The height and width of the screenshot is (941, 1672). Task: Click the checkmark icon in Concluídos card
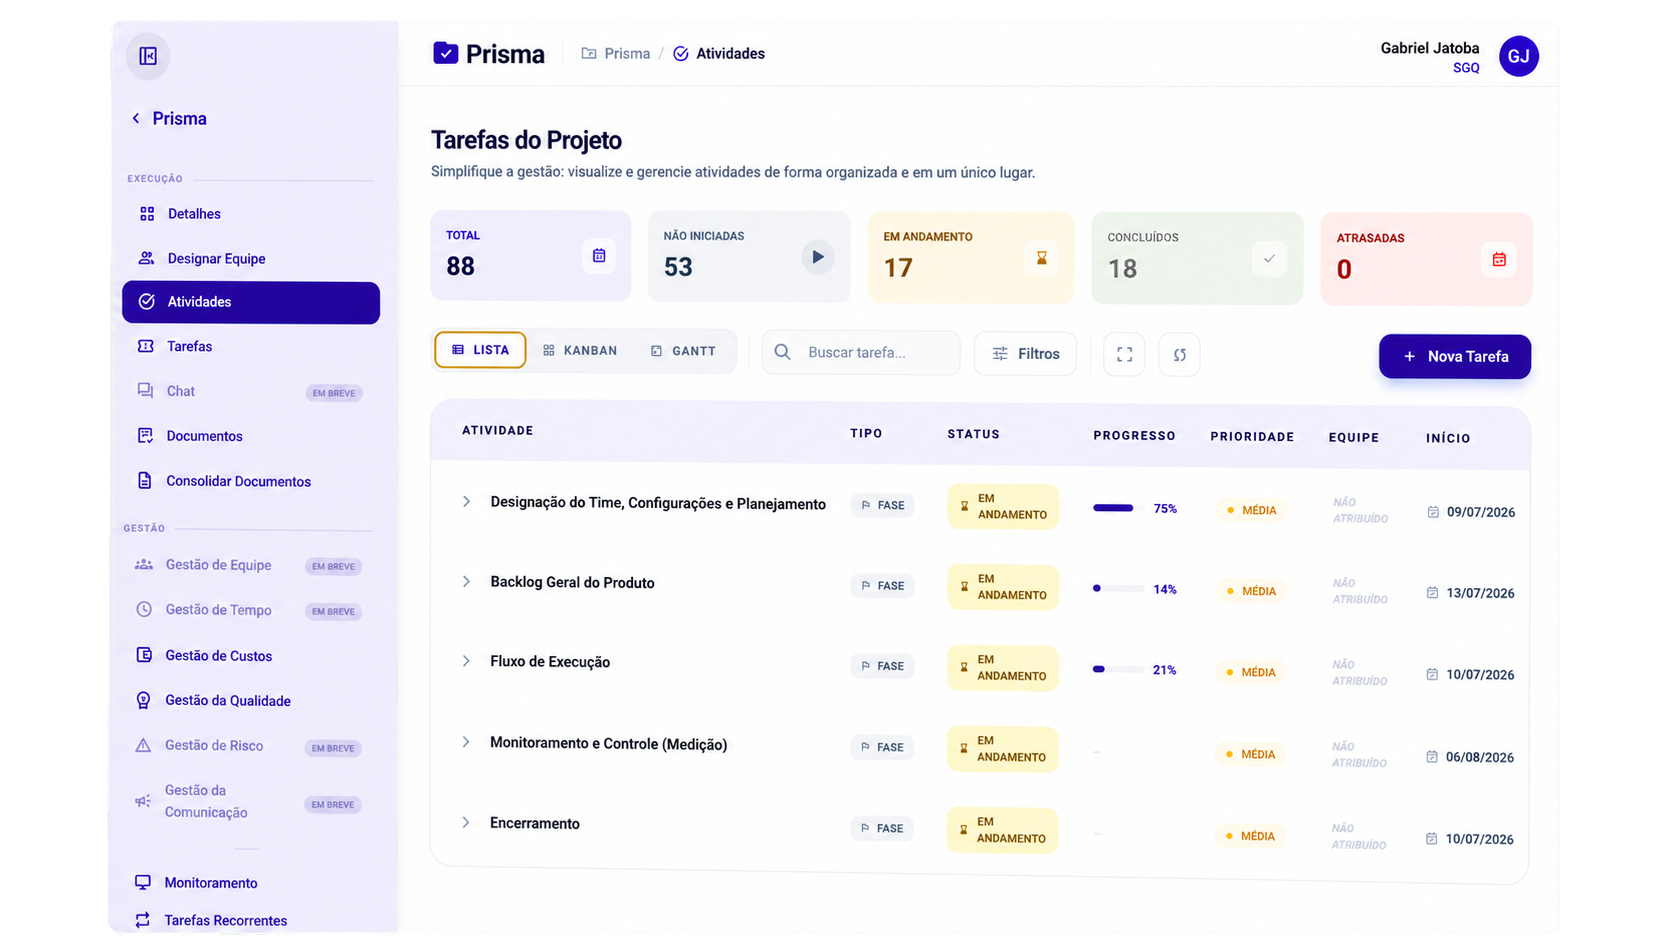(x=1269, y=259)
